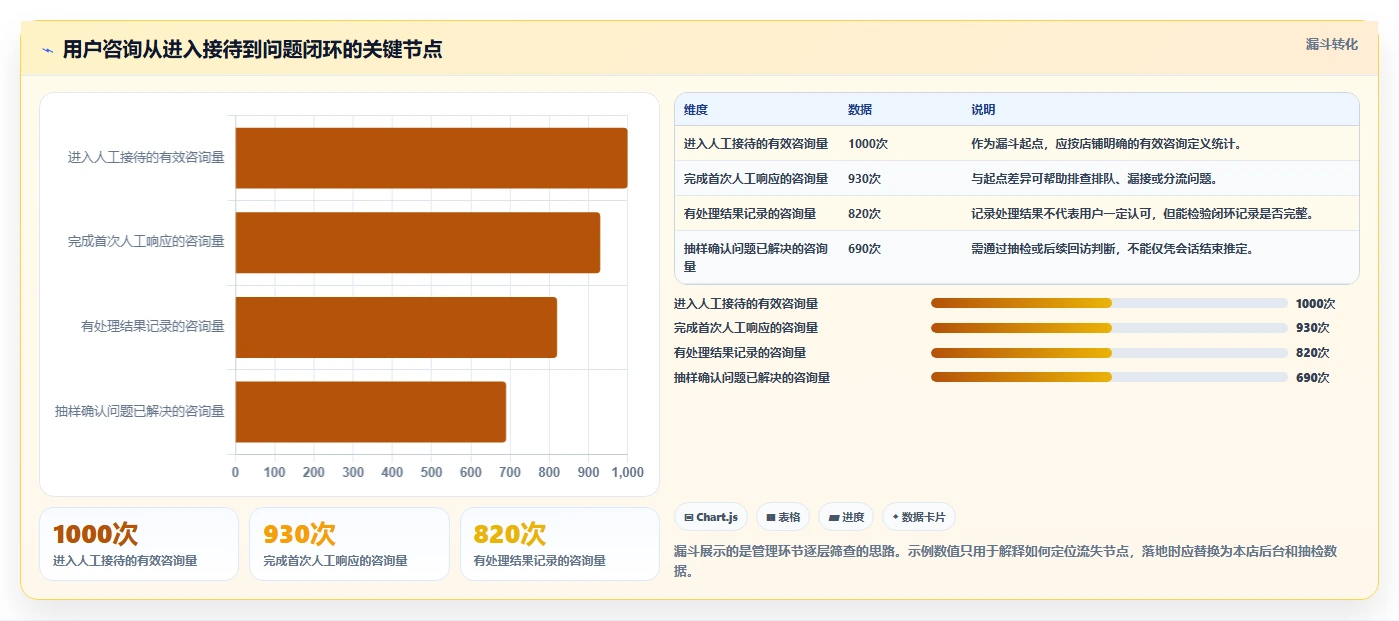Click the 进度 chip

click(846, 517)
